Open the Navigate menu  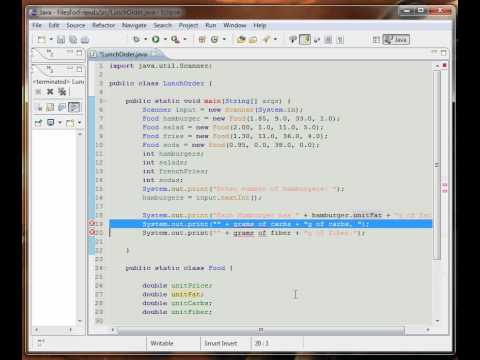point(134,25)
